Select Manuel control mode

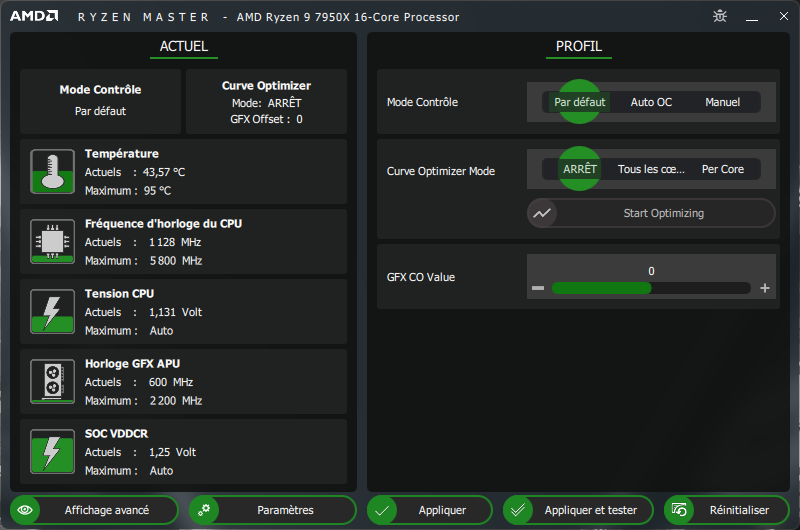[722, 102]
